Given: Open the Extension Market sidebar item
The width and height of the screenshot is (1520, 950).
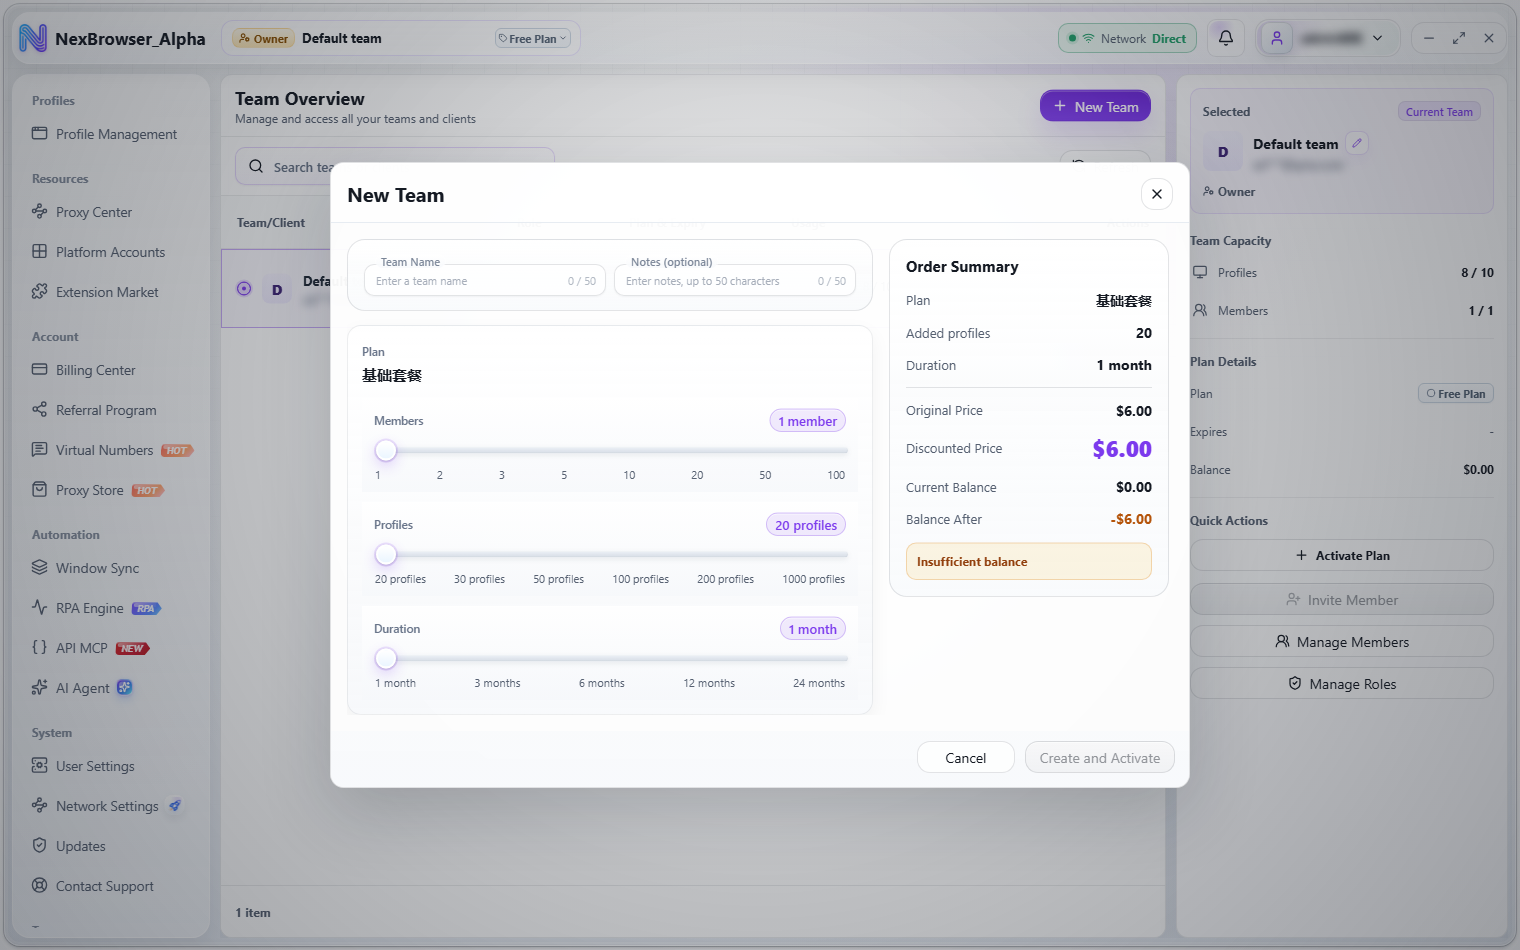Looking at the screenshot, I should point(106,292).
